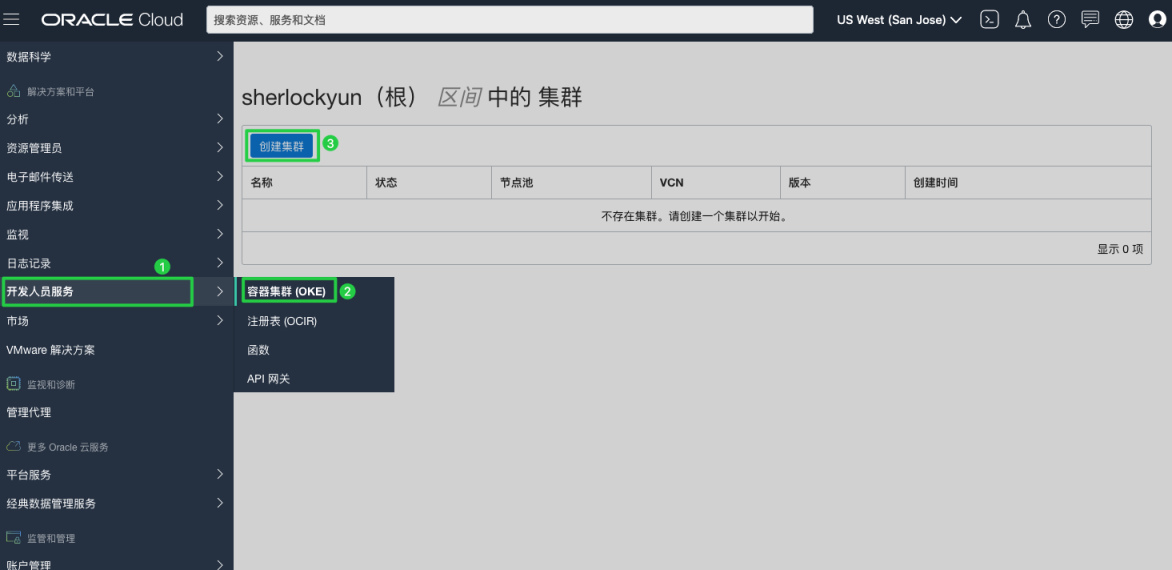
Task: Open the support chat icon
Action: [x=1090, y=20]
